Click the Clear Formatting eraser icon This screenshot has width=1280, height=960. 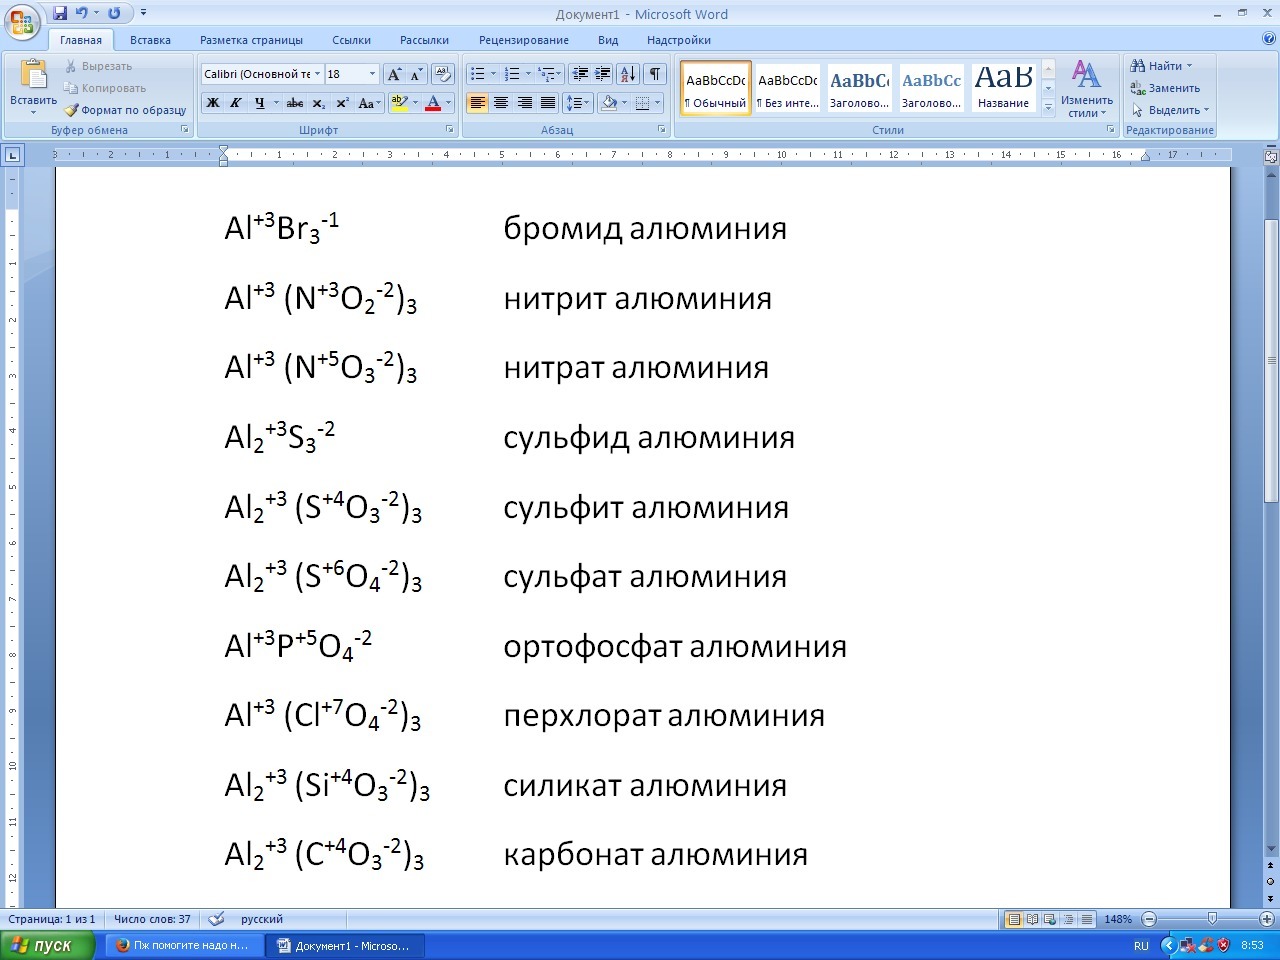point(443,74)
